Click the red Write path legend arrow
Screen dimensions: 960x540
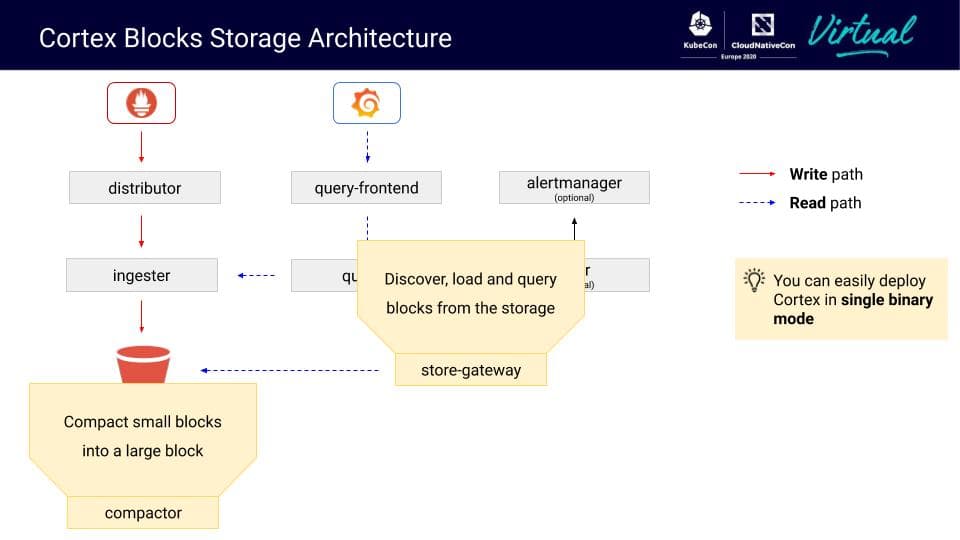757,174
